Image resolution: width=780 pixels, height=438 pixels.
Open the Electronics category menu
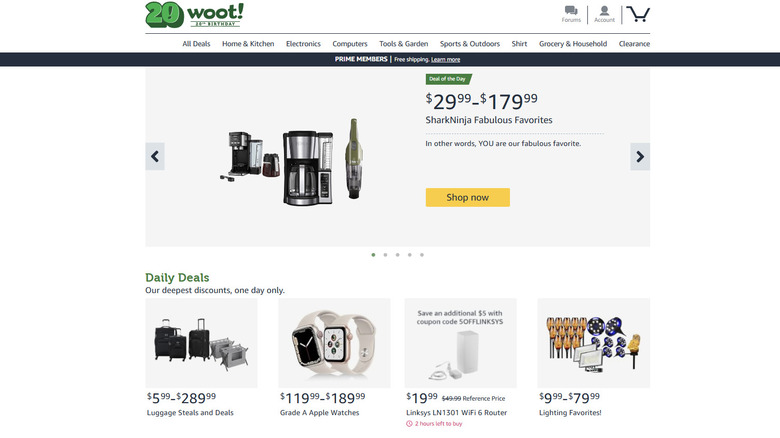coord(303,44)
